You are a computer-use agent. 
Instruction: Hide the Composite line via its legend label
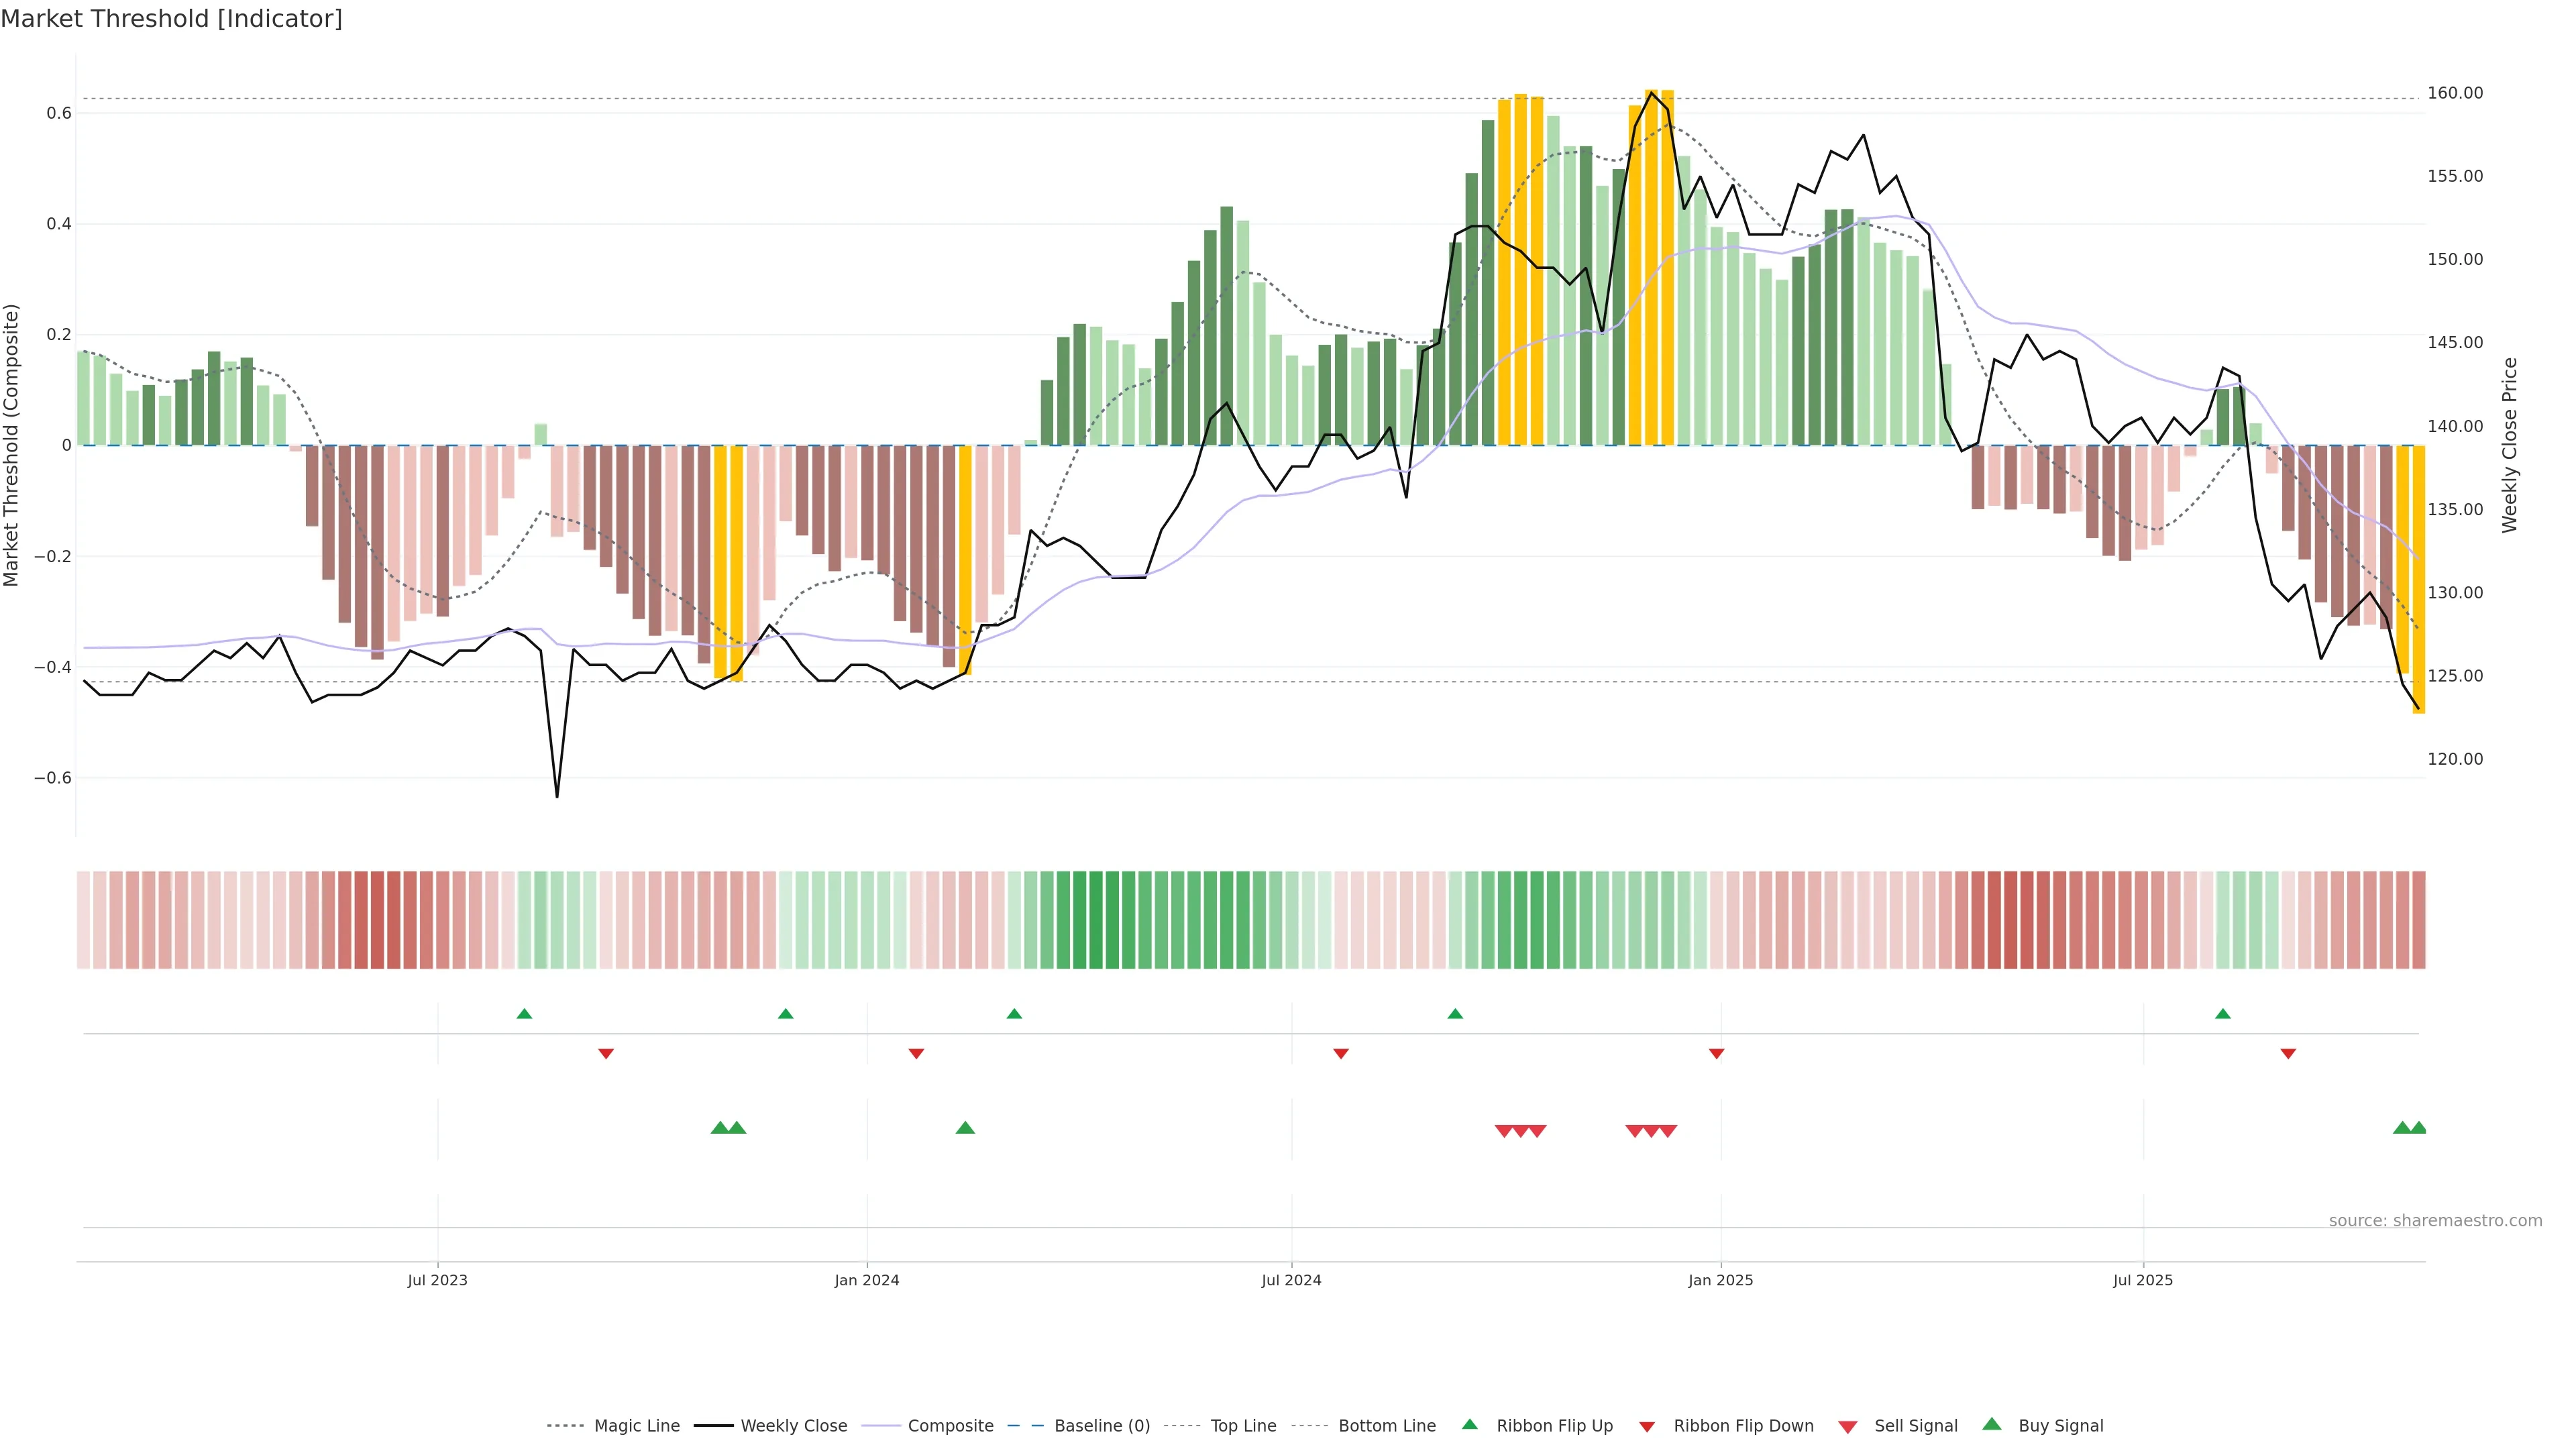pos(950,1426)
